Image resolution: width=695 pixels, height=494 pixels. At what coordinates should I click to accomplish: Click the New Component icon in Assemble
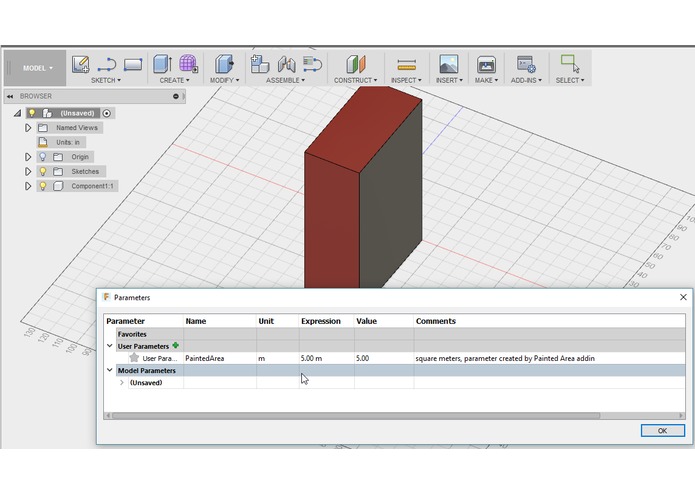click(260, 64)
